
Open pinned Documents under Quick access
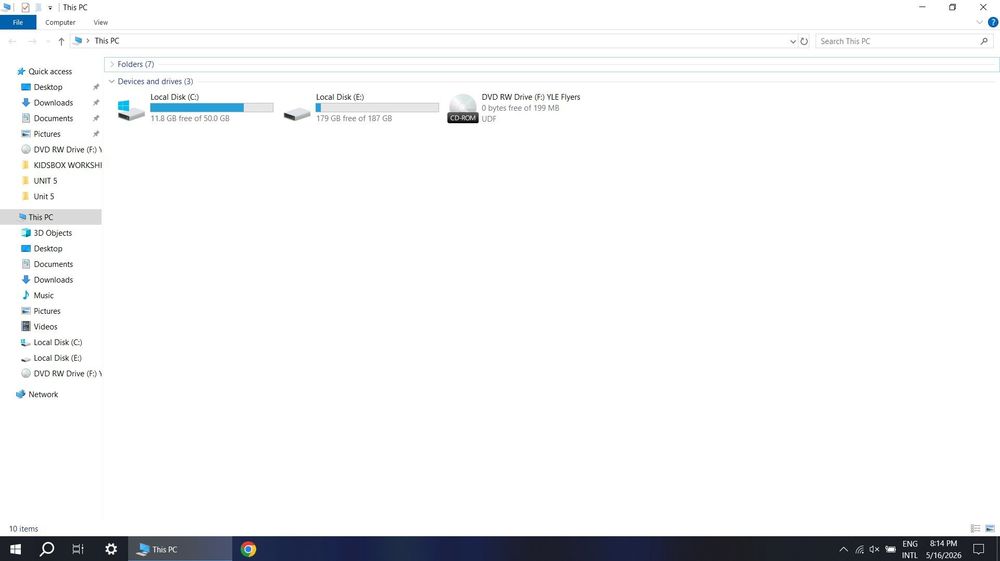pyautogui.click(x=53, y=119)
